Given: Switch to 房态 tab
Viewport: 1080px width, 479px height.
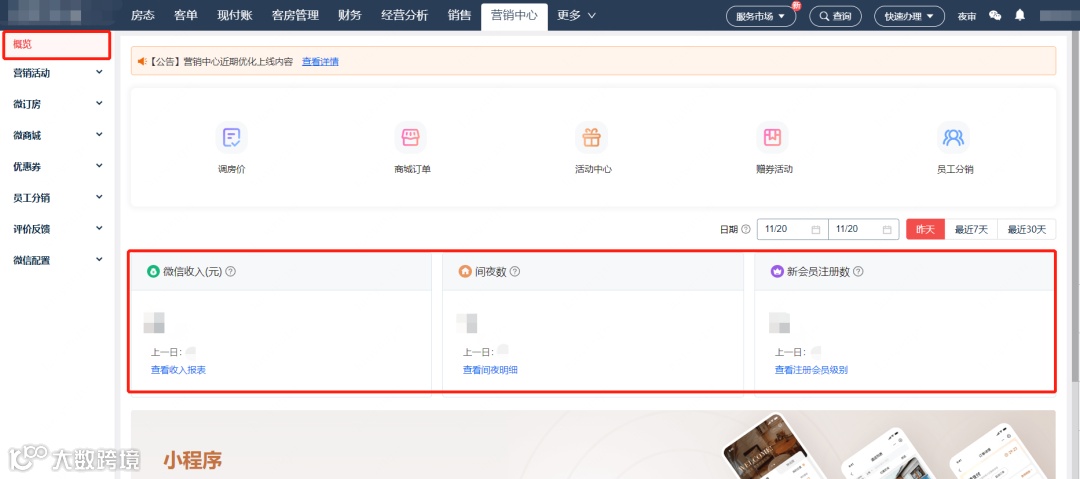Looking at the screenshot, I should (x=143, y=15).
